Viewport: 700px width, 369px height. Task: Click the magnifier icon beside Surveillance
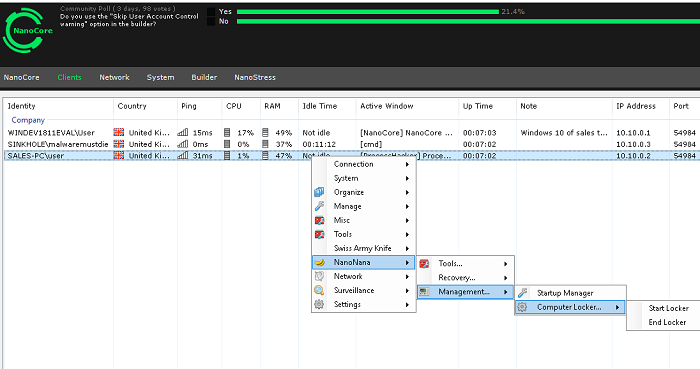[x=319, y=290]
